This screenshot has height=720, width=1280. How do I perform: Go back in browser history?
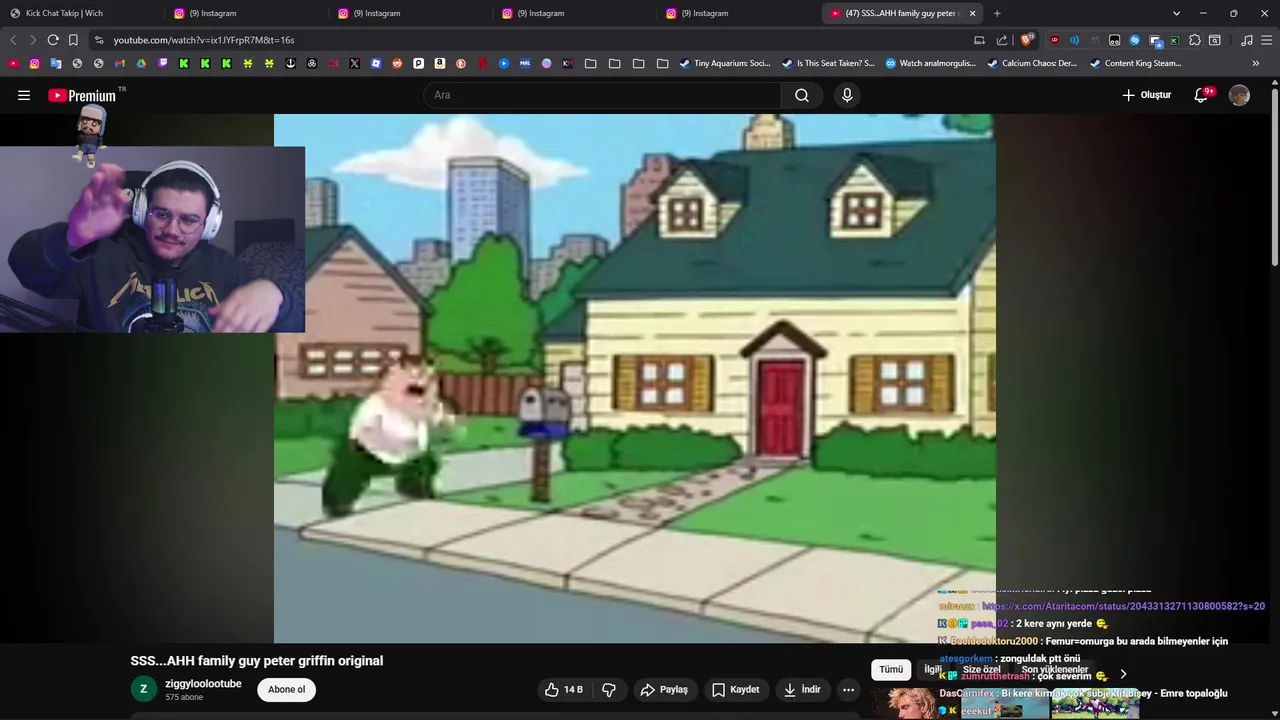(13, 40)
